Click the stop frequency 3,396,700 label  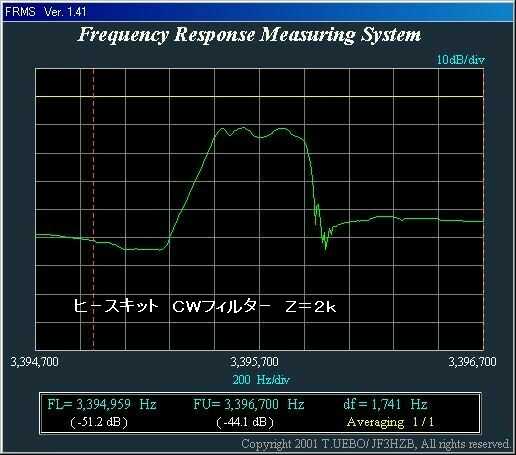(472, 362)
